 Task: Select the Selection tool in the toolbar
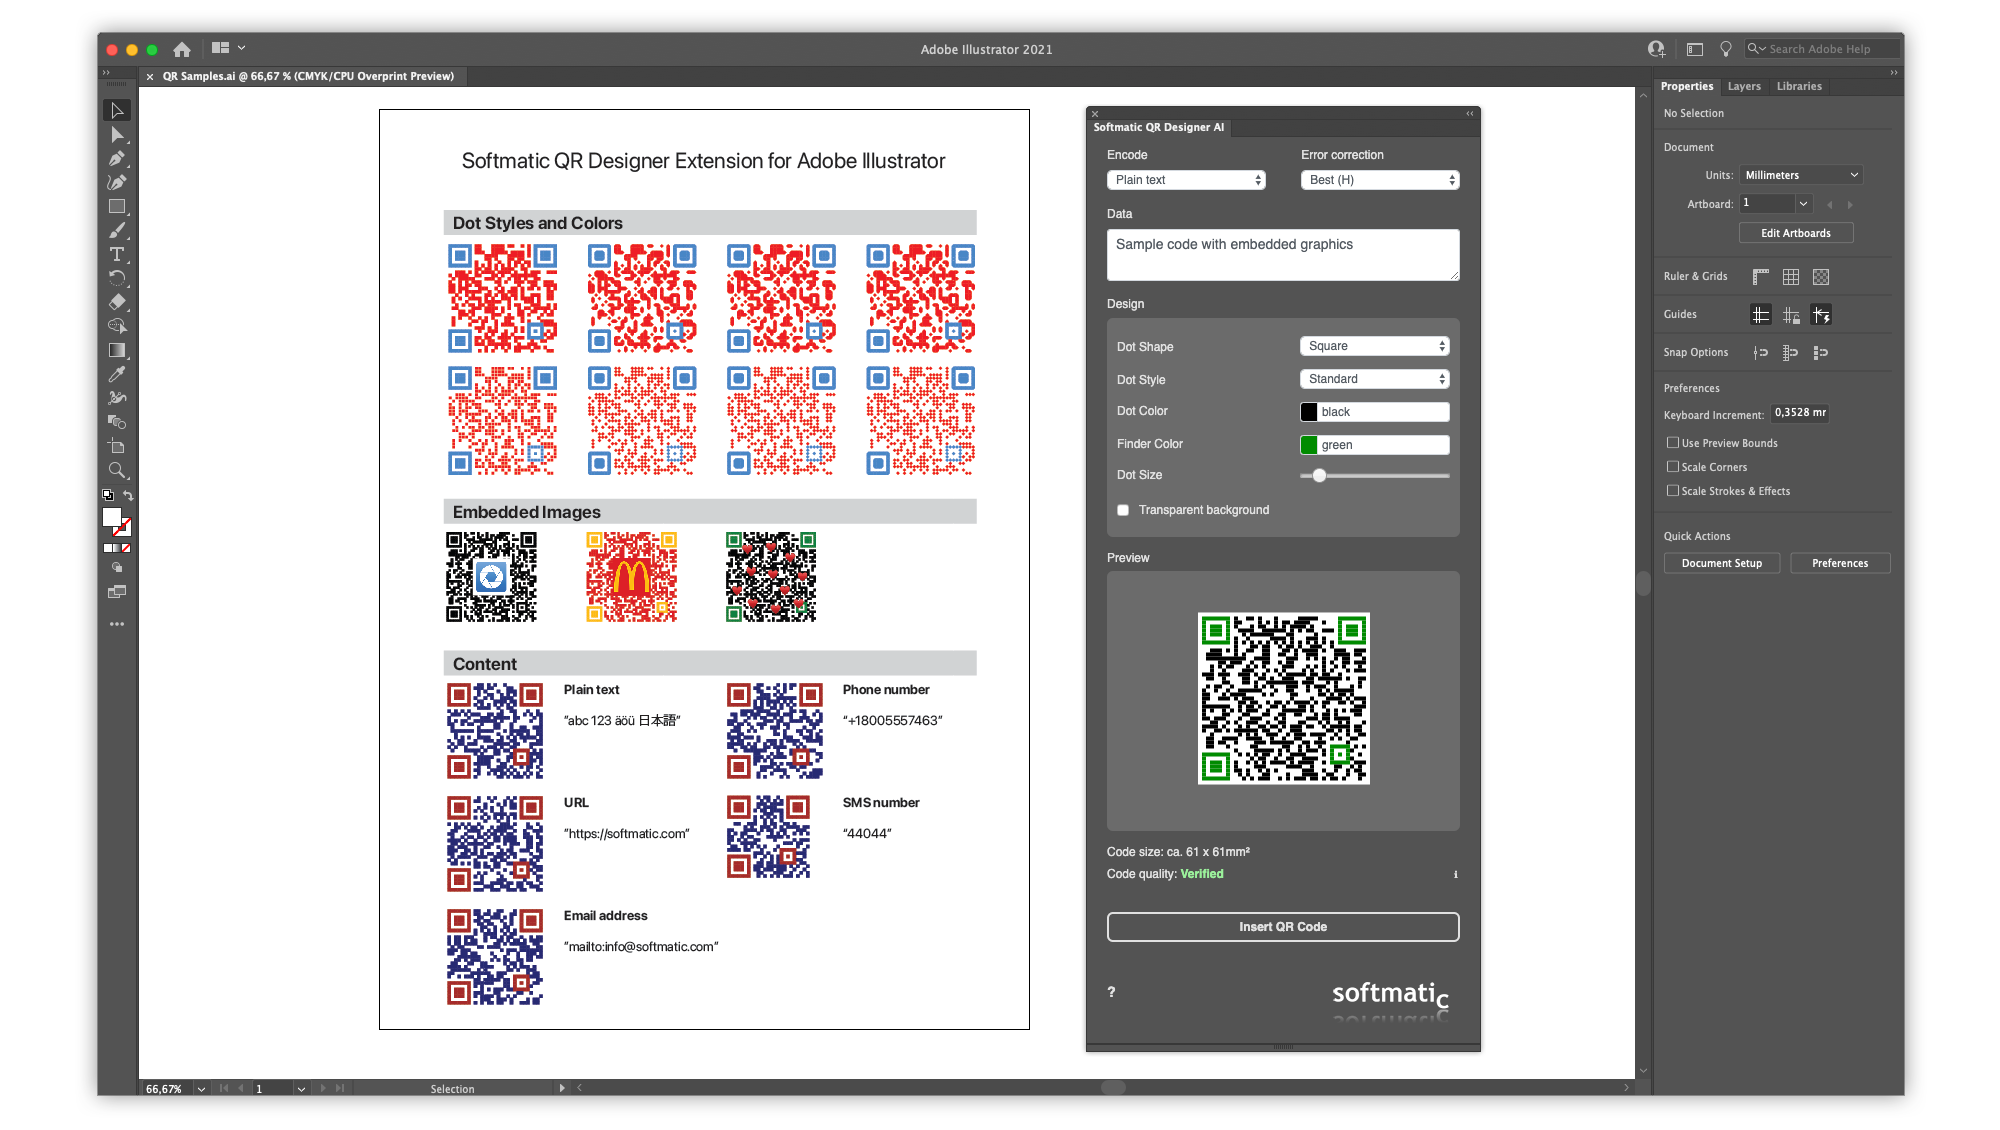point(117,110)
